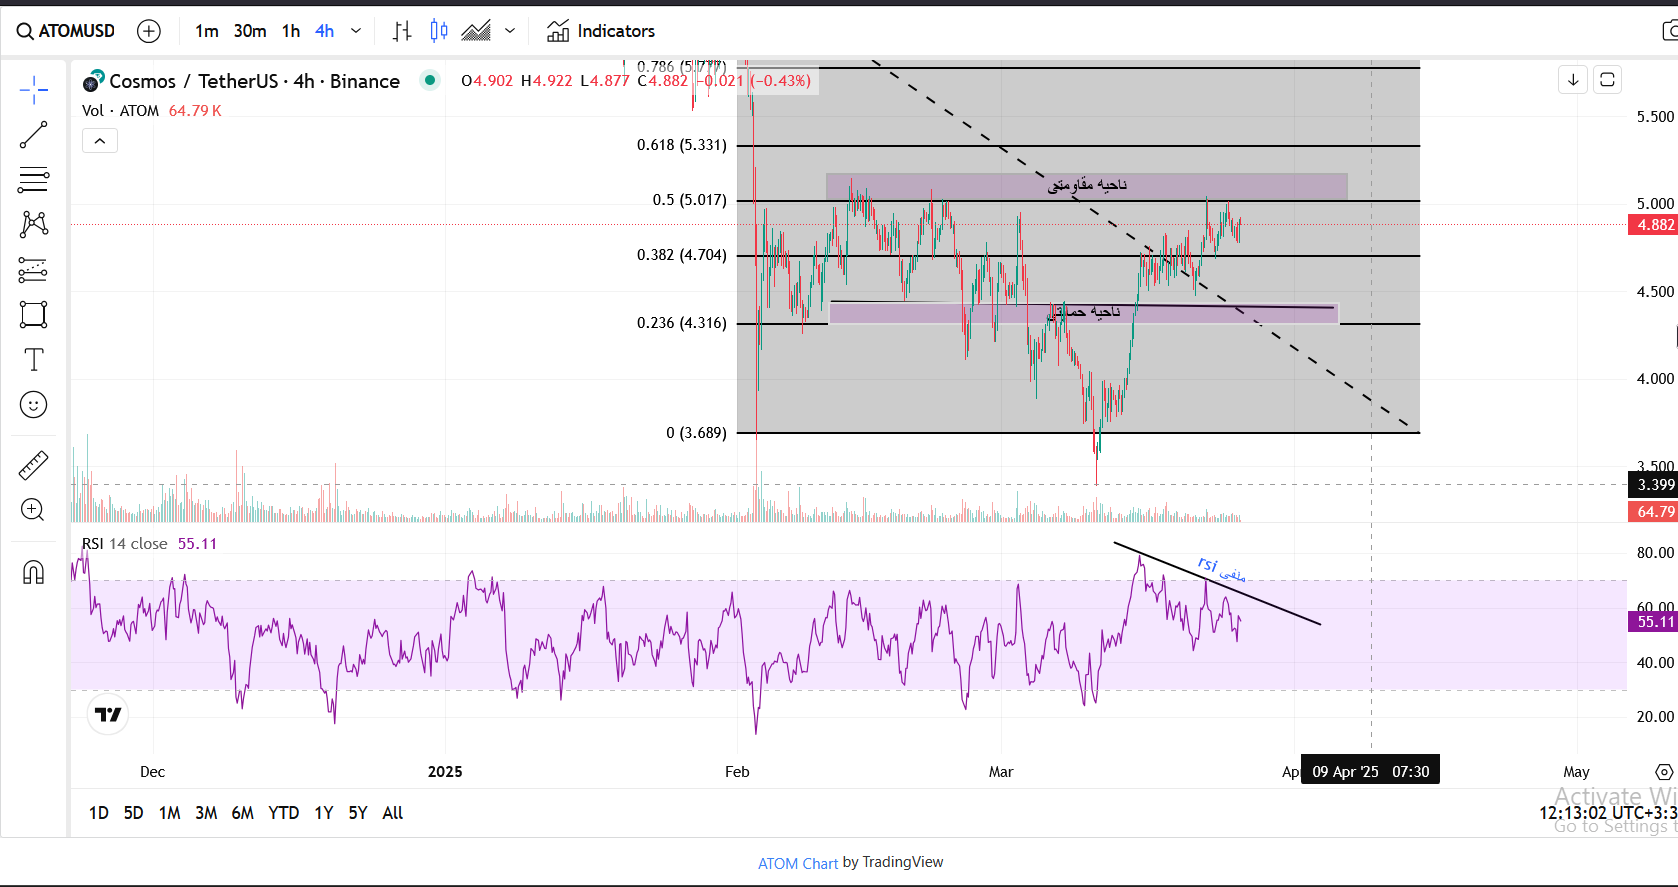This screenshot has width=1678, height=887.
Task: Click the zoom in tool
Action: [33, 510]
